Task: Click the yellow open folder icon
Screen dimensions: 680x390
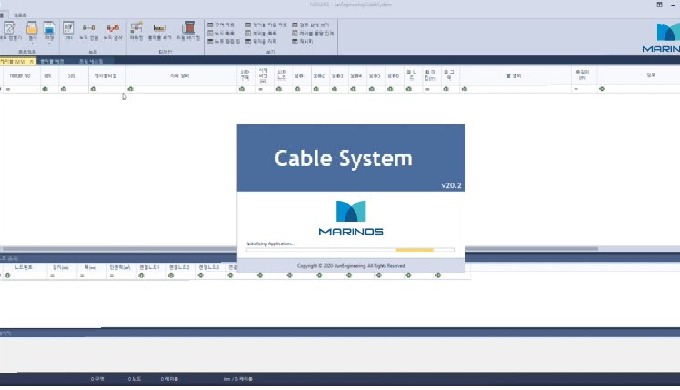Action: pos(32,29)
